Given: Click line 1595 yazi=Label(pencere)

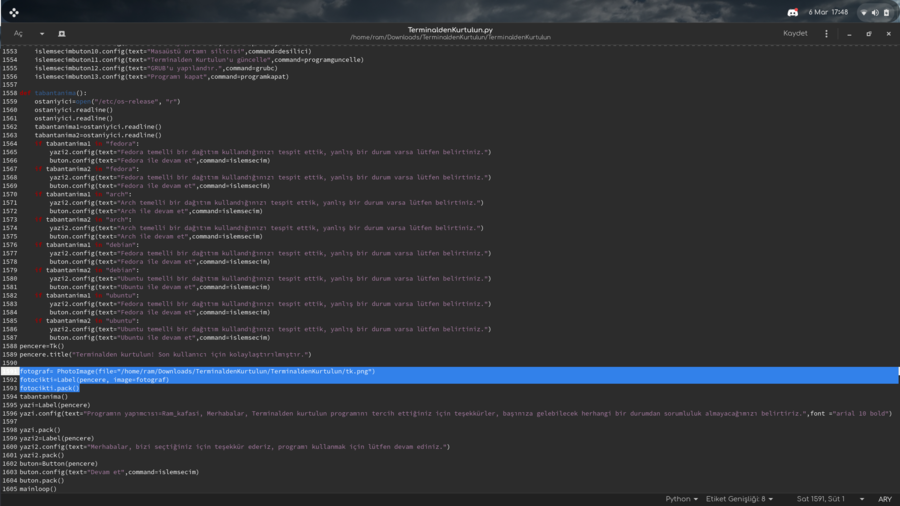Looking at the screenshot, I should pos(55,405).
